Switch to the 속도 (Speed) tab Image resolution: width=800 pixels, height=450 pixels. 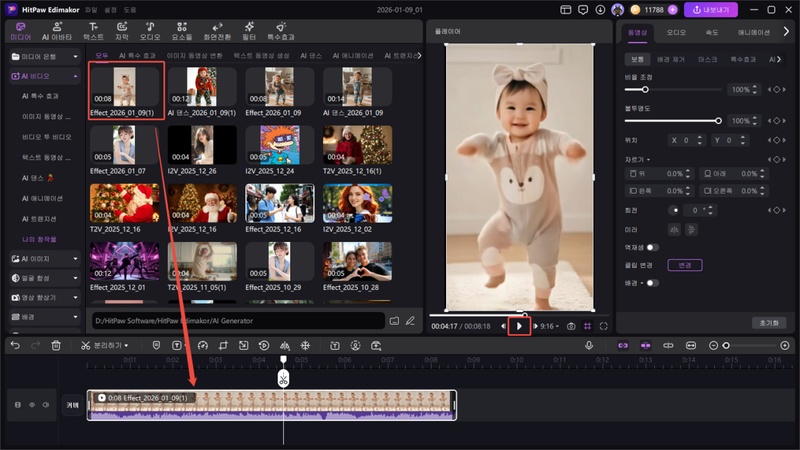pos(712,32)
